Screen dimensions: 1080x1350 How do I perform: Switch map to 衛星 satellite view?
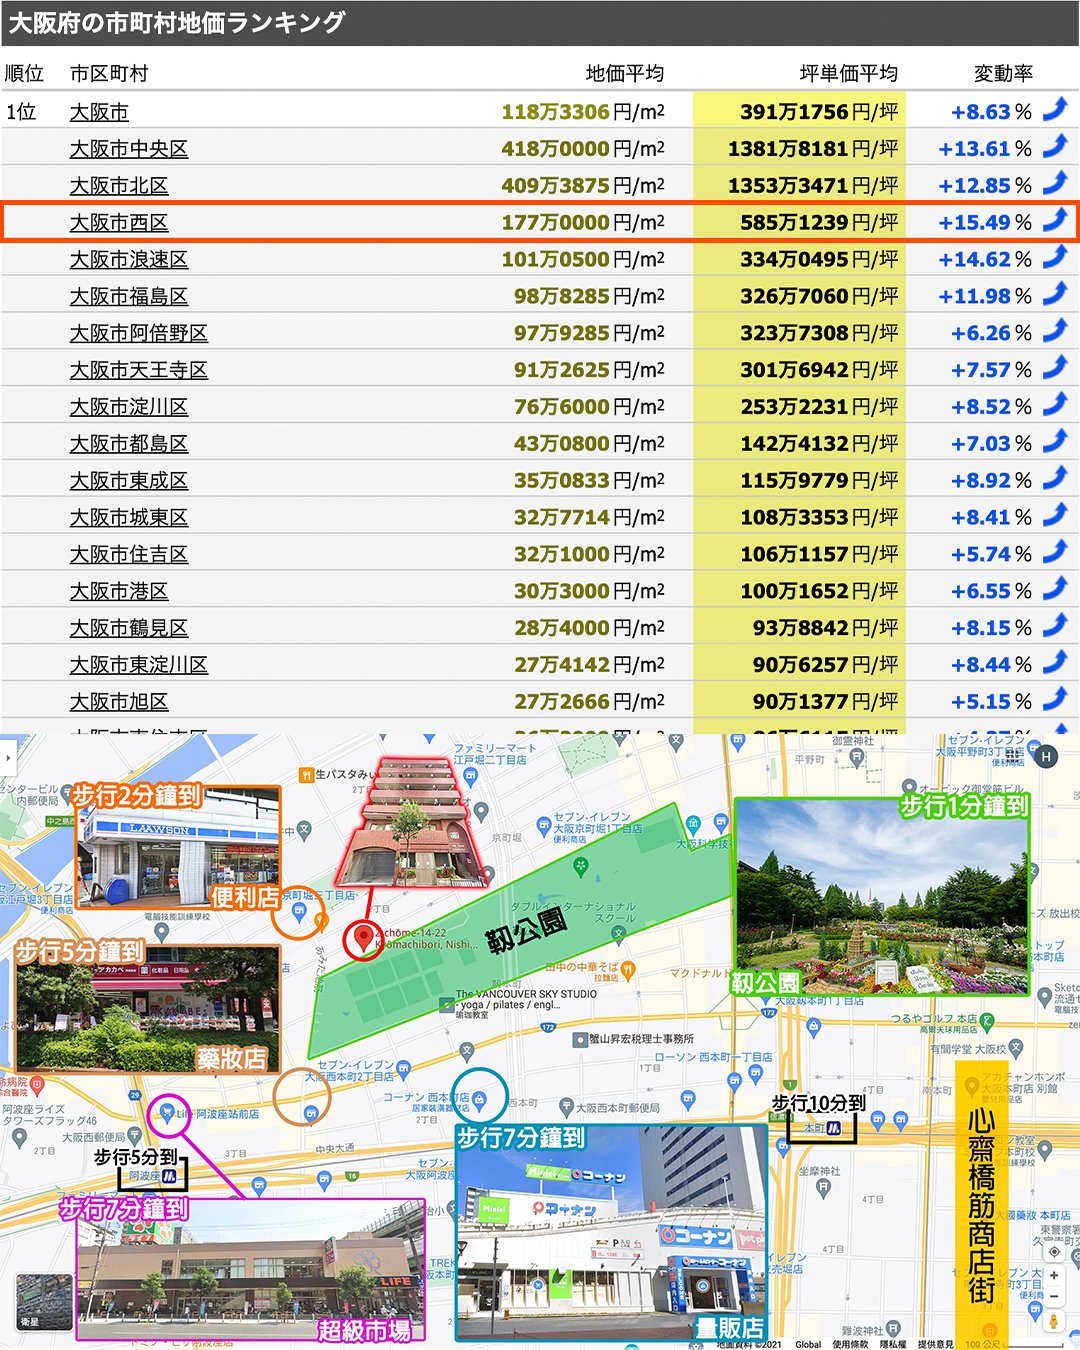pos(44,1302)
